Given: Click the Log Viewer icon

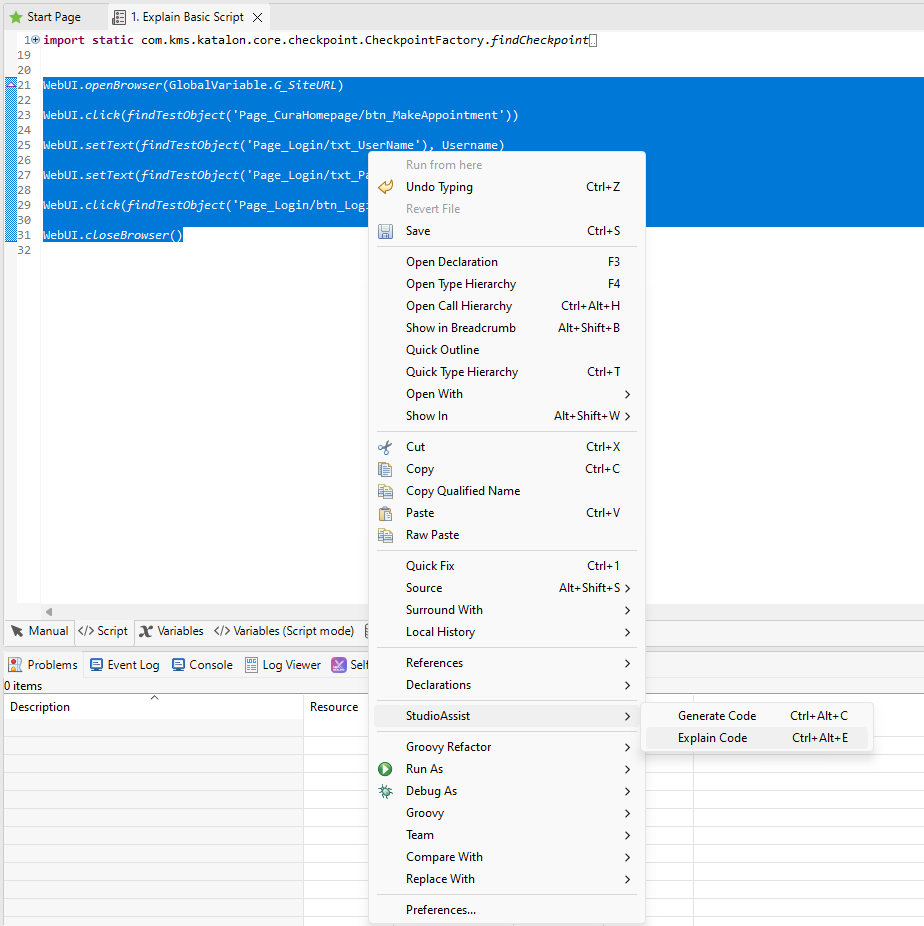Looking at the screenshot, I should [x=252, y=665].
